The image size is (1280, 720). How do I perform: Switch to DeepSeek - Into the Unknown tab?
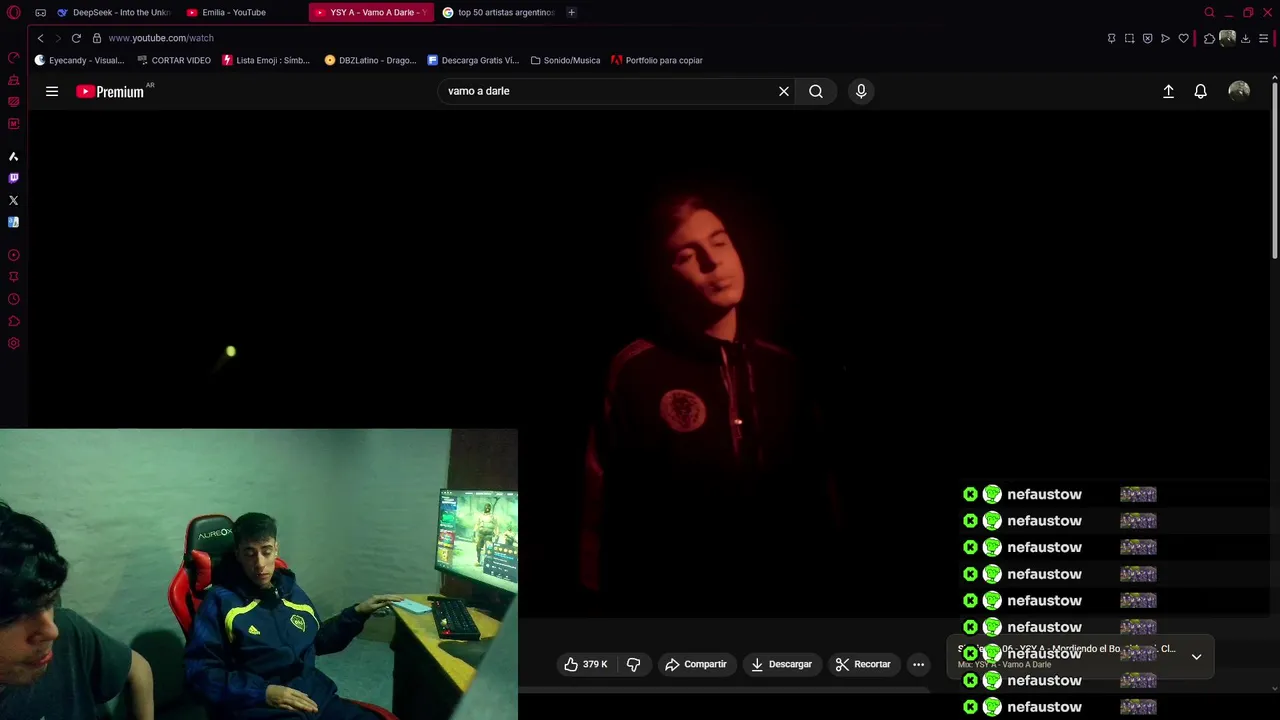(x=114, y=12)
